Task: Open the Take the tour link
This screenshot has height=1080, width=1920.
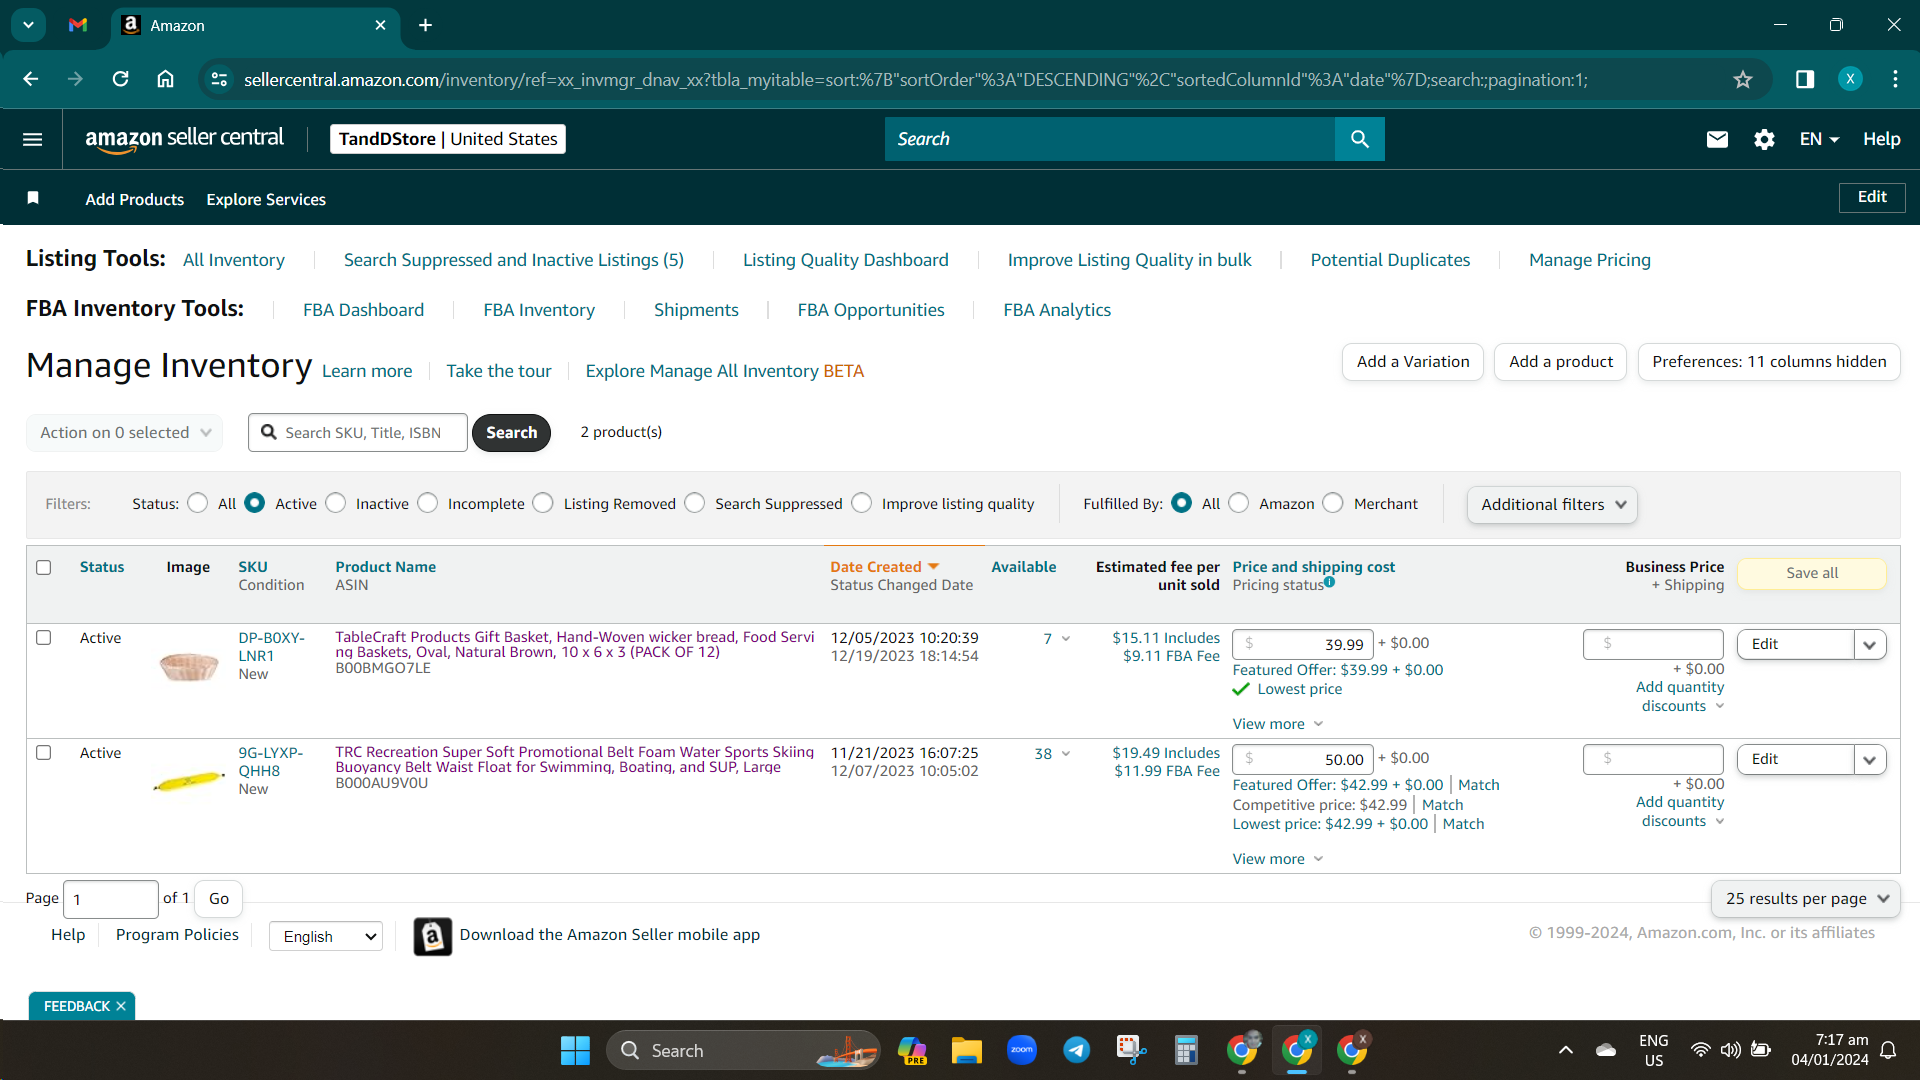Action: pyautogui.click(x=499, y=371)
